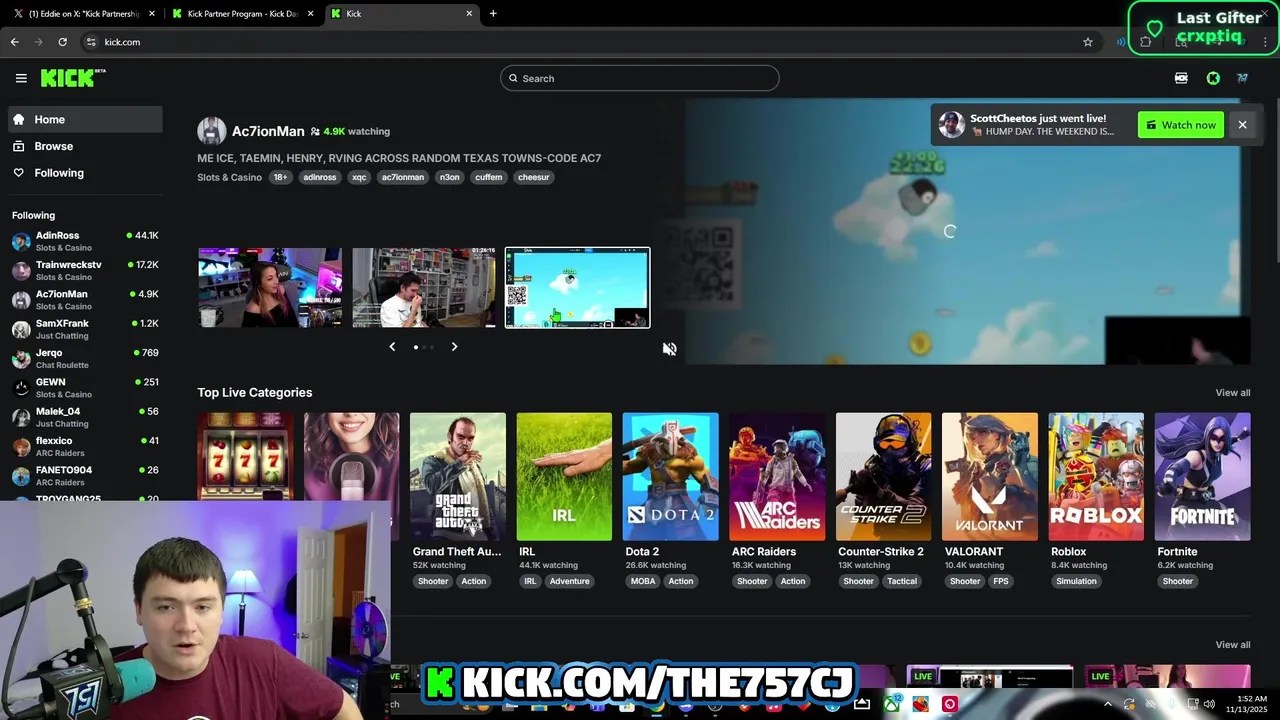Open ScottCheetos avatar in the notification
The image size is (1280, 720).
click(x=952, y=125)
